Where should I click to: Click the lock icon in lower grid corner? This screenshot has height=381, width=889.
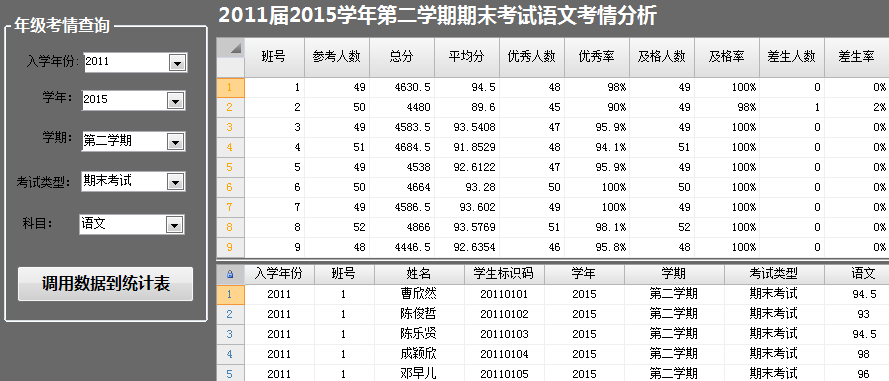coord(230,274)
